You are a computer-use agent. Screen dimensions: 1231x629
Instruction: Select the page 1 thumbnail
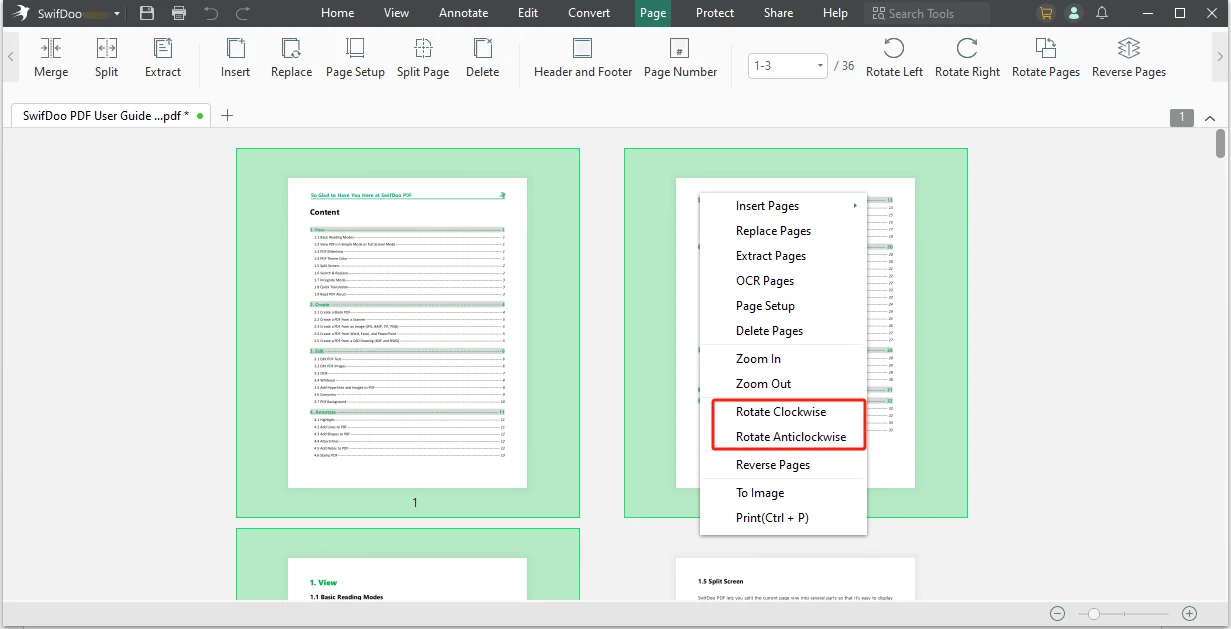coord(407,333)
